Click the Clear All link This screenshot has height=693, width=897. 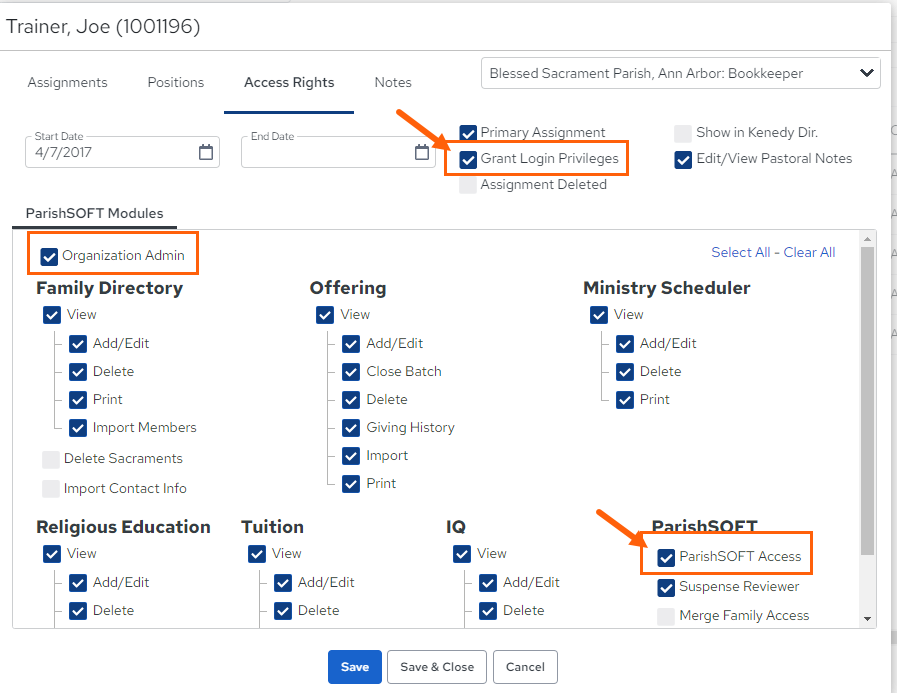pyautogui.click(x=809, y=252)
